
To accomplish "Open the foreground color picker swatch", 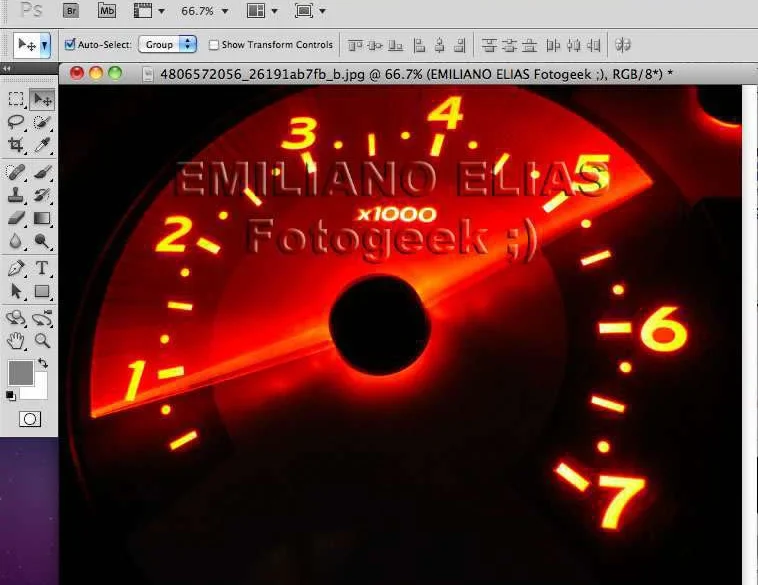I will 20,372.
